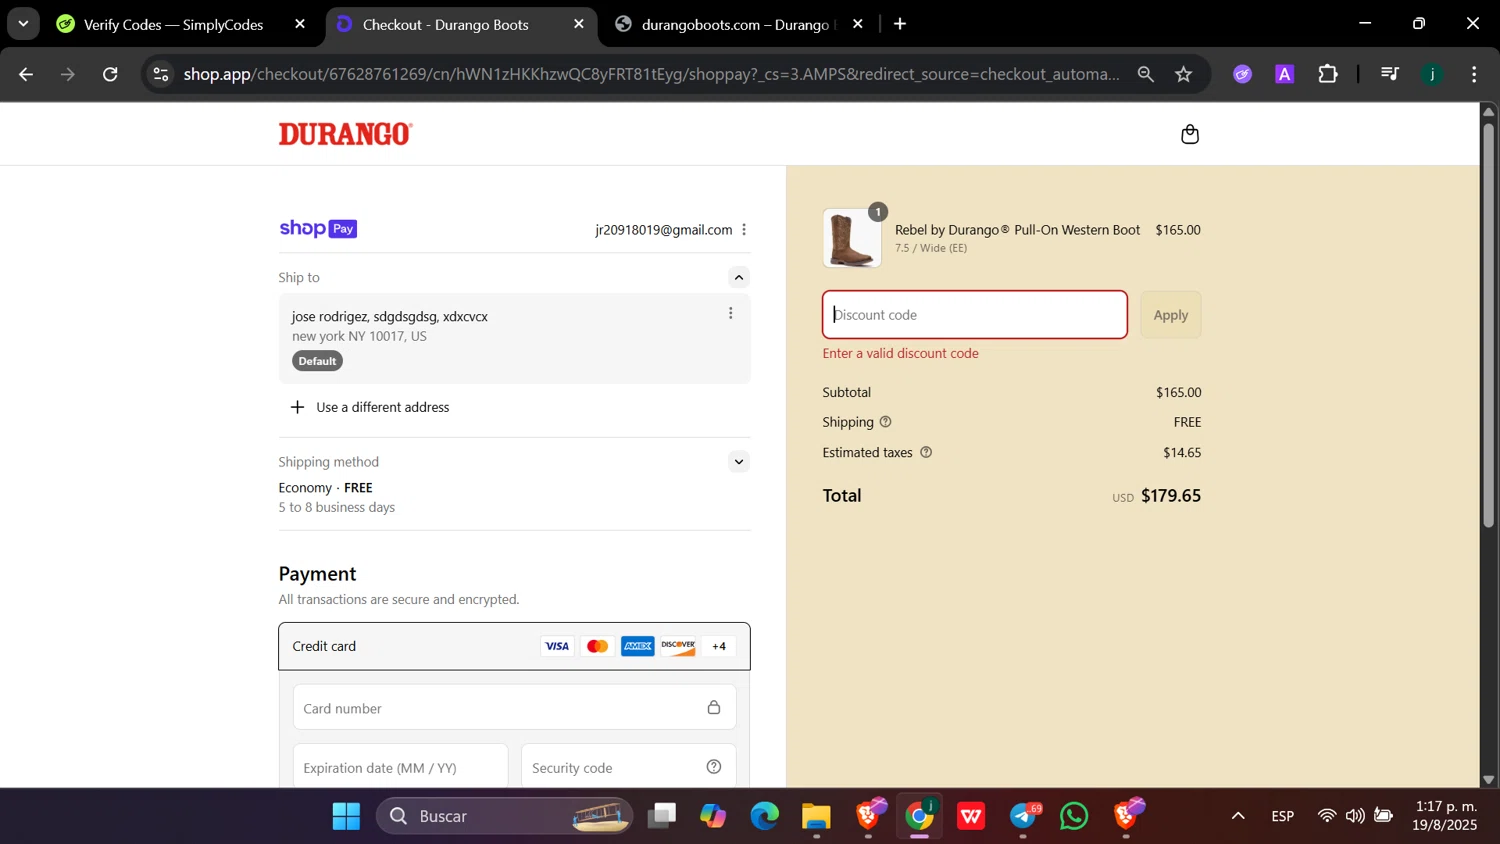Image resolution: width=1500 pixels, height=844 pixels.
Task: Focus the Security code field
Action: [628, 766]
